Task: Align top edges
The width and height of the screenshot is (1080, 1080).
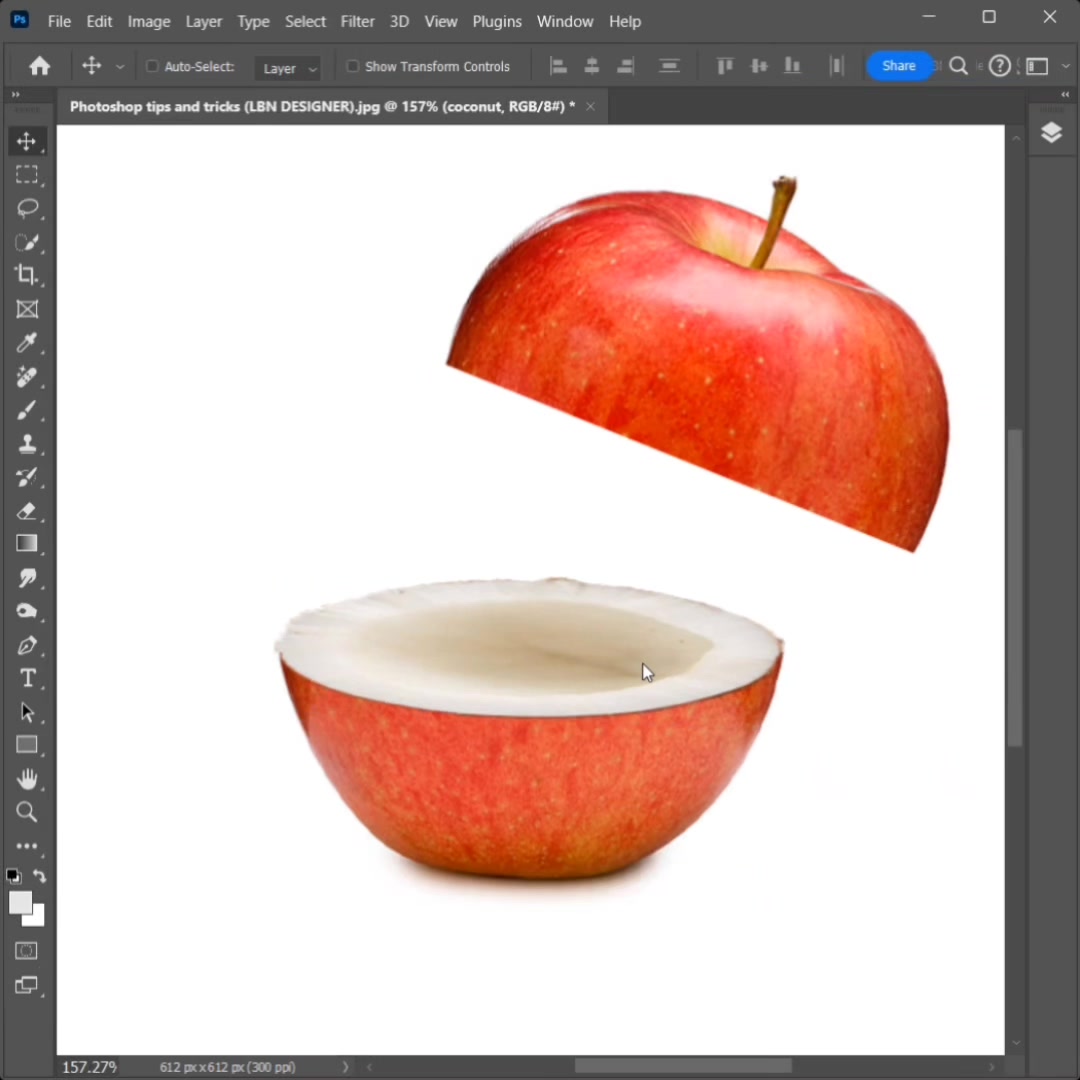Action: click(725, 66)
